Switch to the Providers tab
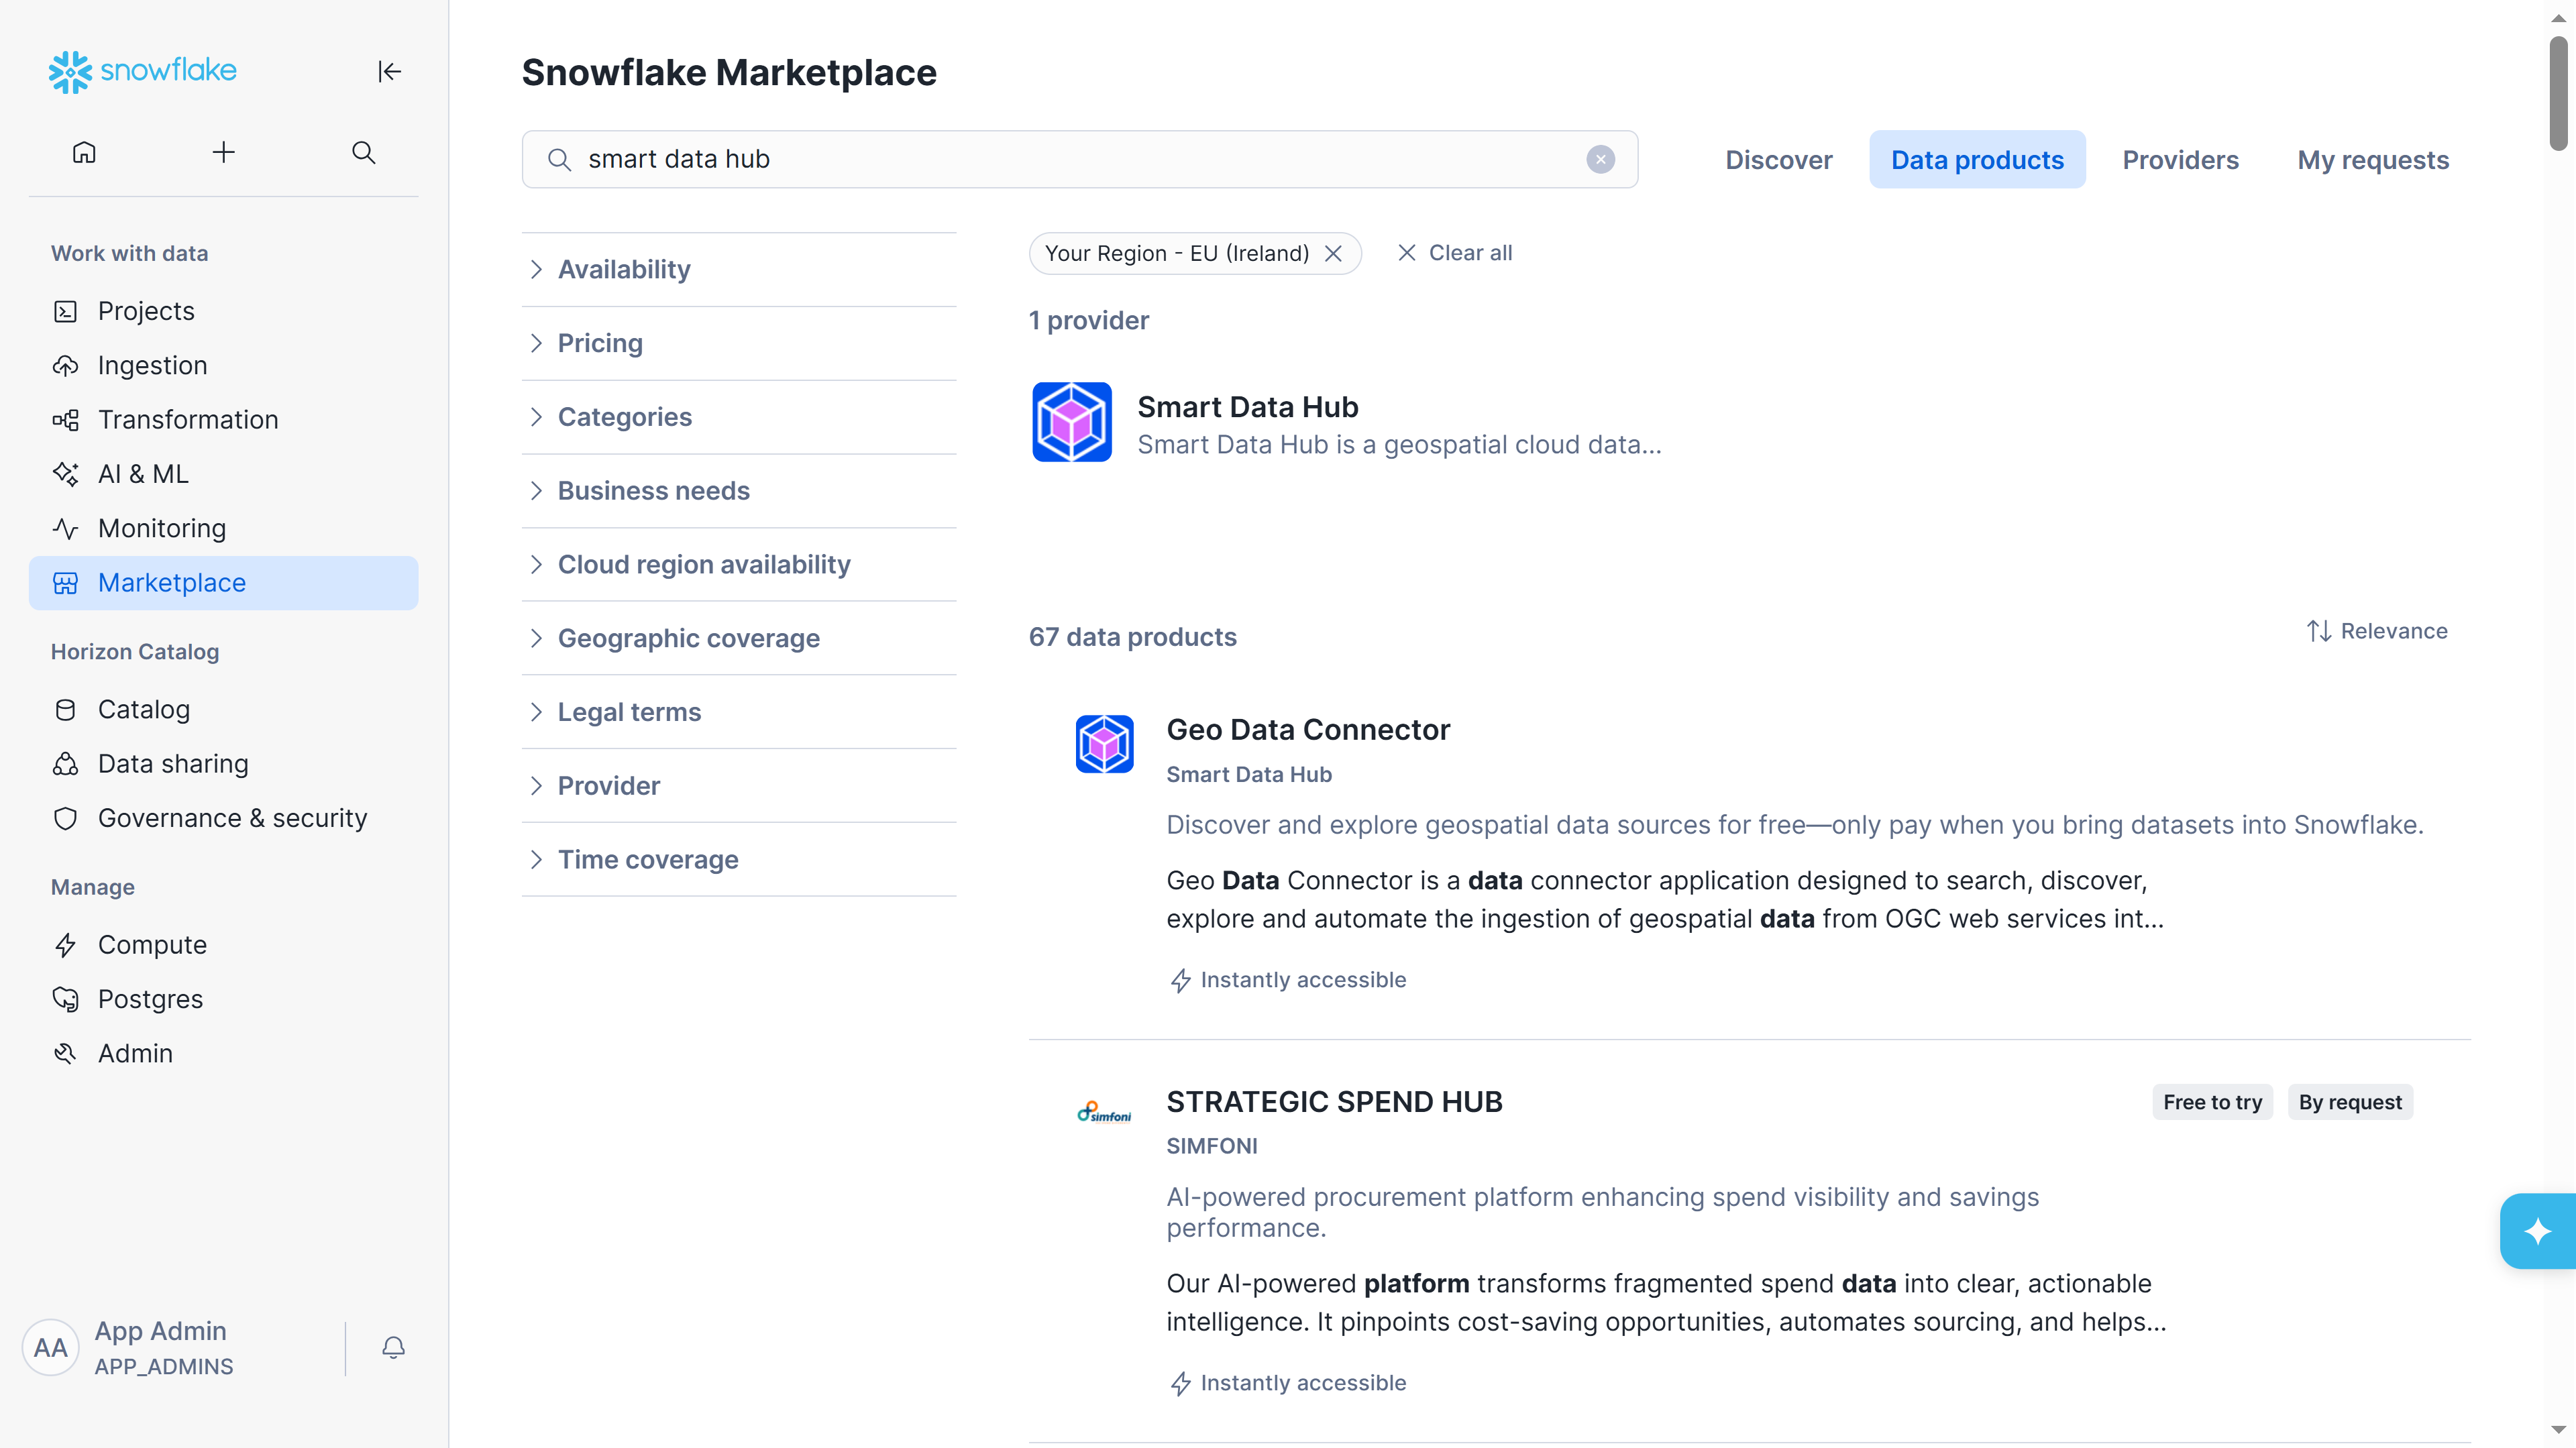The height and width of the screenshot is (1448, 2576). 2180,160
